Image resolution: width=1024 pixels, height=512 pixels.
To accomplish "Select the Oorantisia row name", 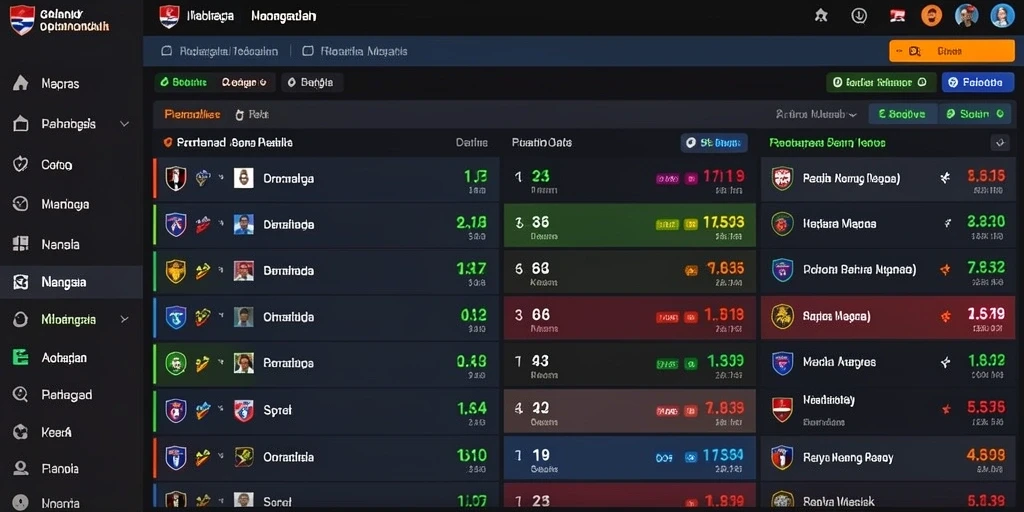I will [288, 457].
